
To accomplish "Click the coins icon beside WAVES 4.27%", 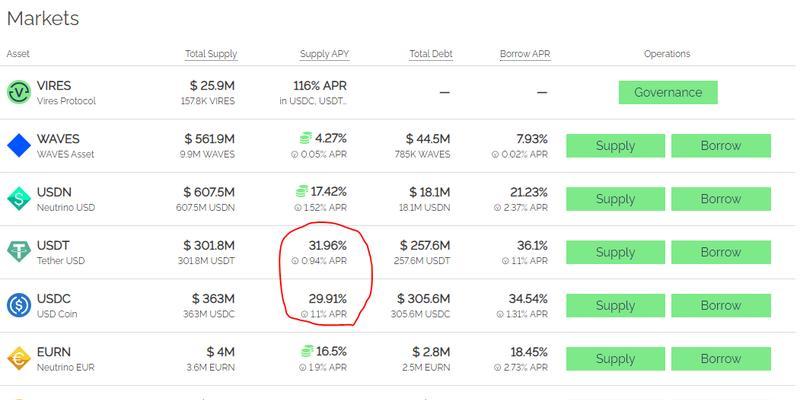I will (305, 138).
